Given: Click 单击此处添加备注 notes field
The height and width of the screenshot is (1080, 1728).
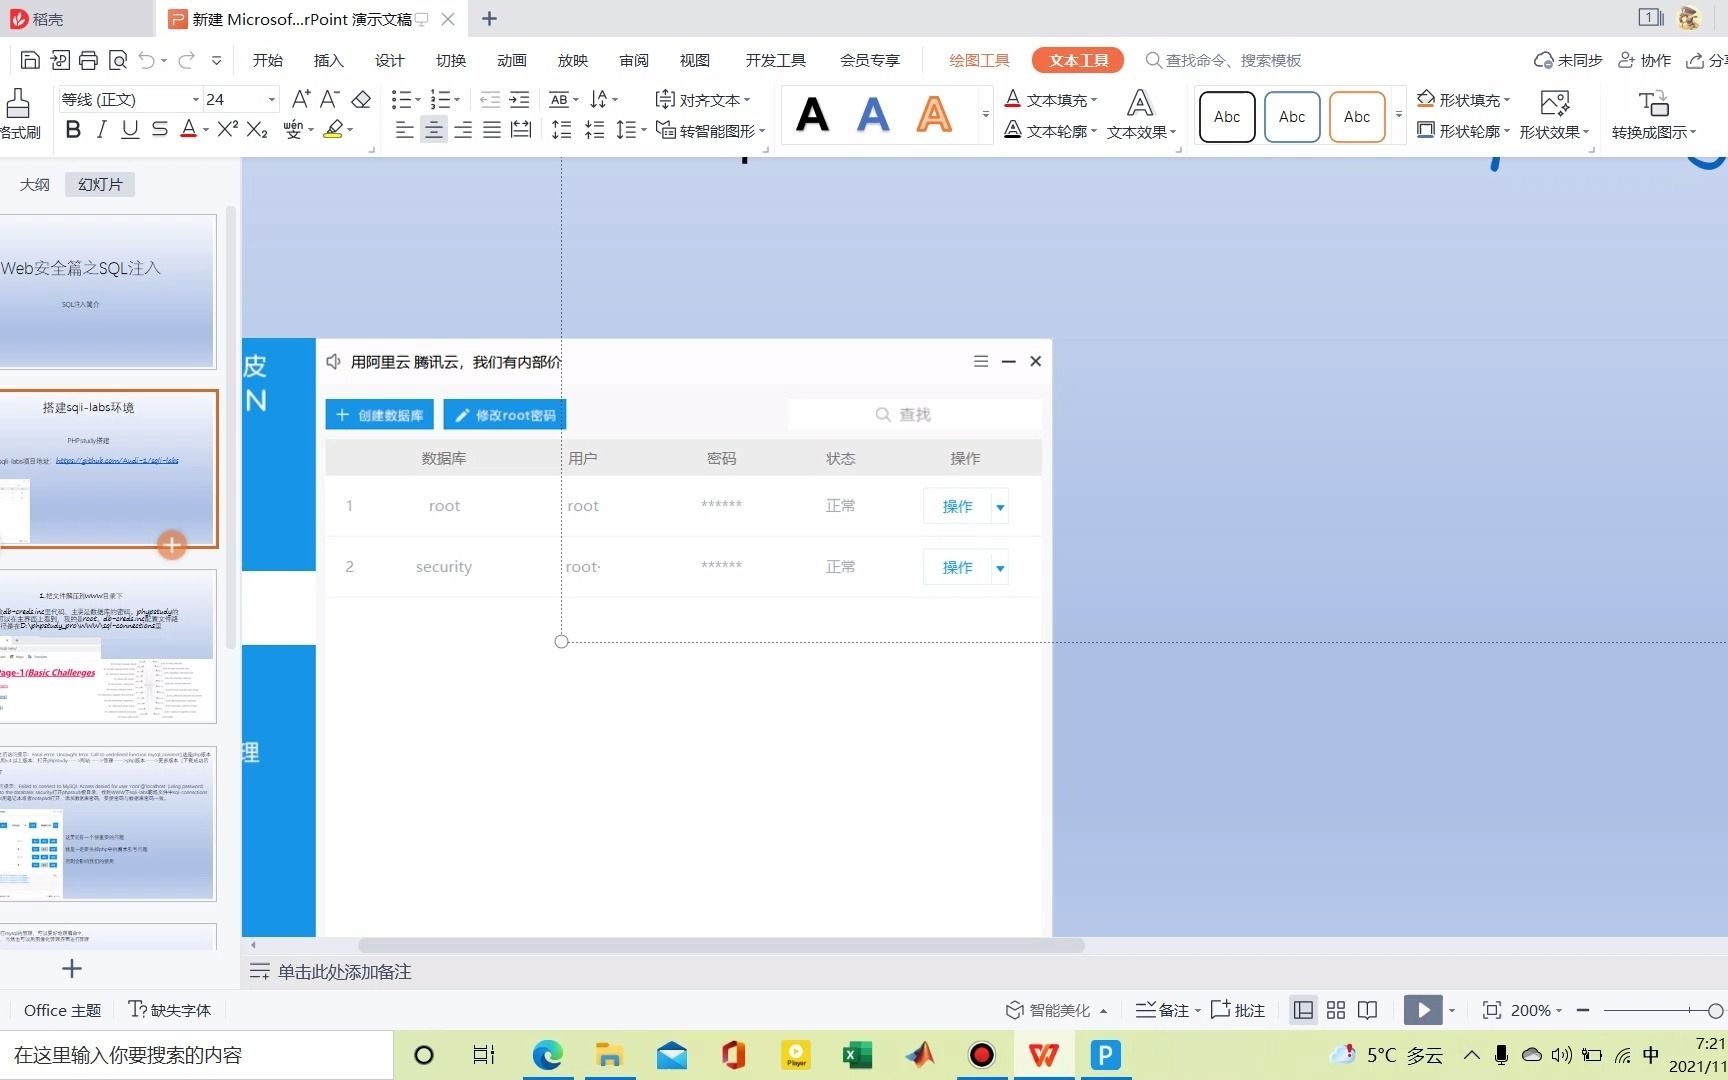Looking at the screenshot, I should pos(344,972).
